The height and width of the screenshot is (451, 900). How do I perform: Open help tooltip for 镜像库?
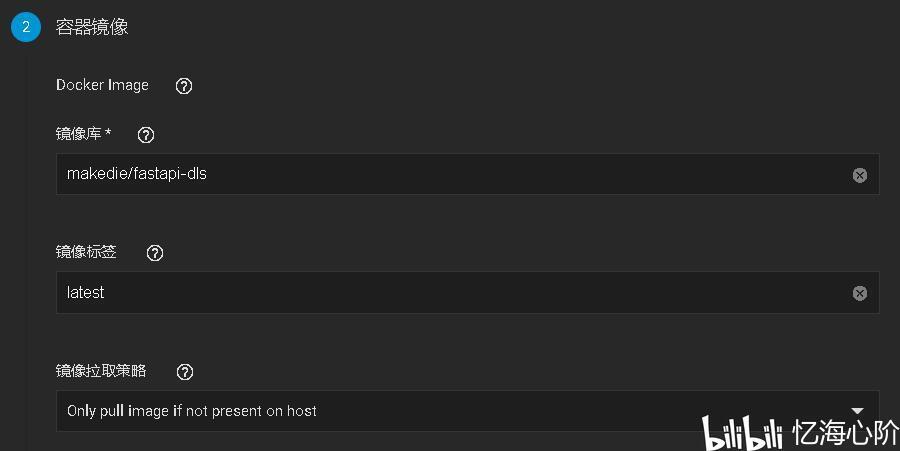point(146,135)
